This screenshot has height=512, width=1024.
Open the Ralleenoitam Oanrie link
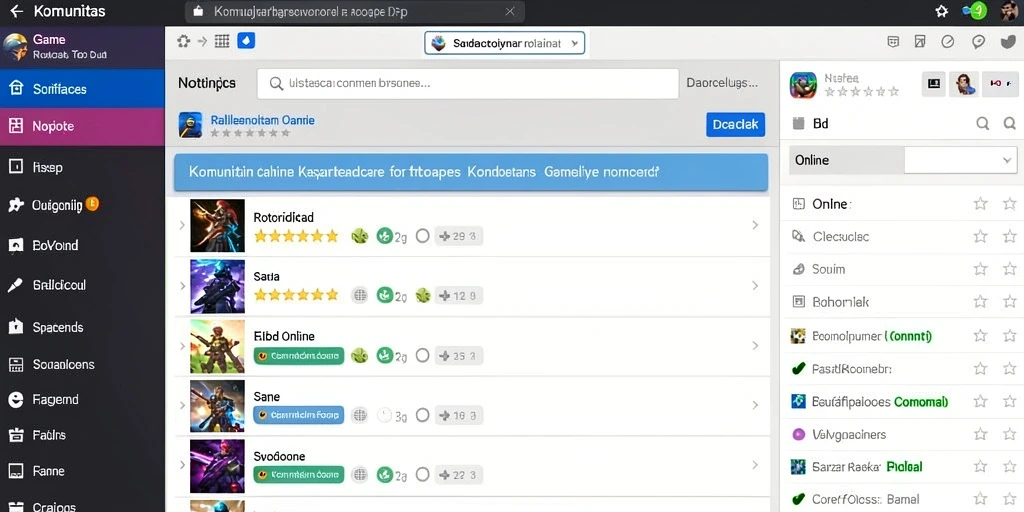click(263, 120)
